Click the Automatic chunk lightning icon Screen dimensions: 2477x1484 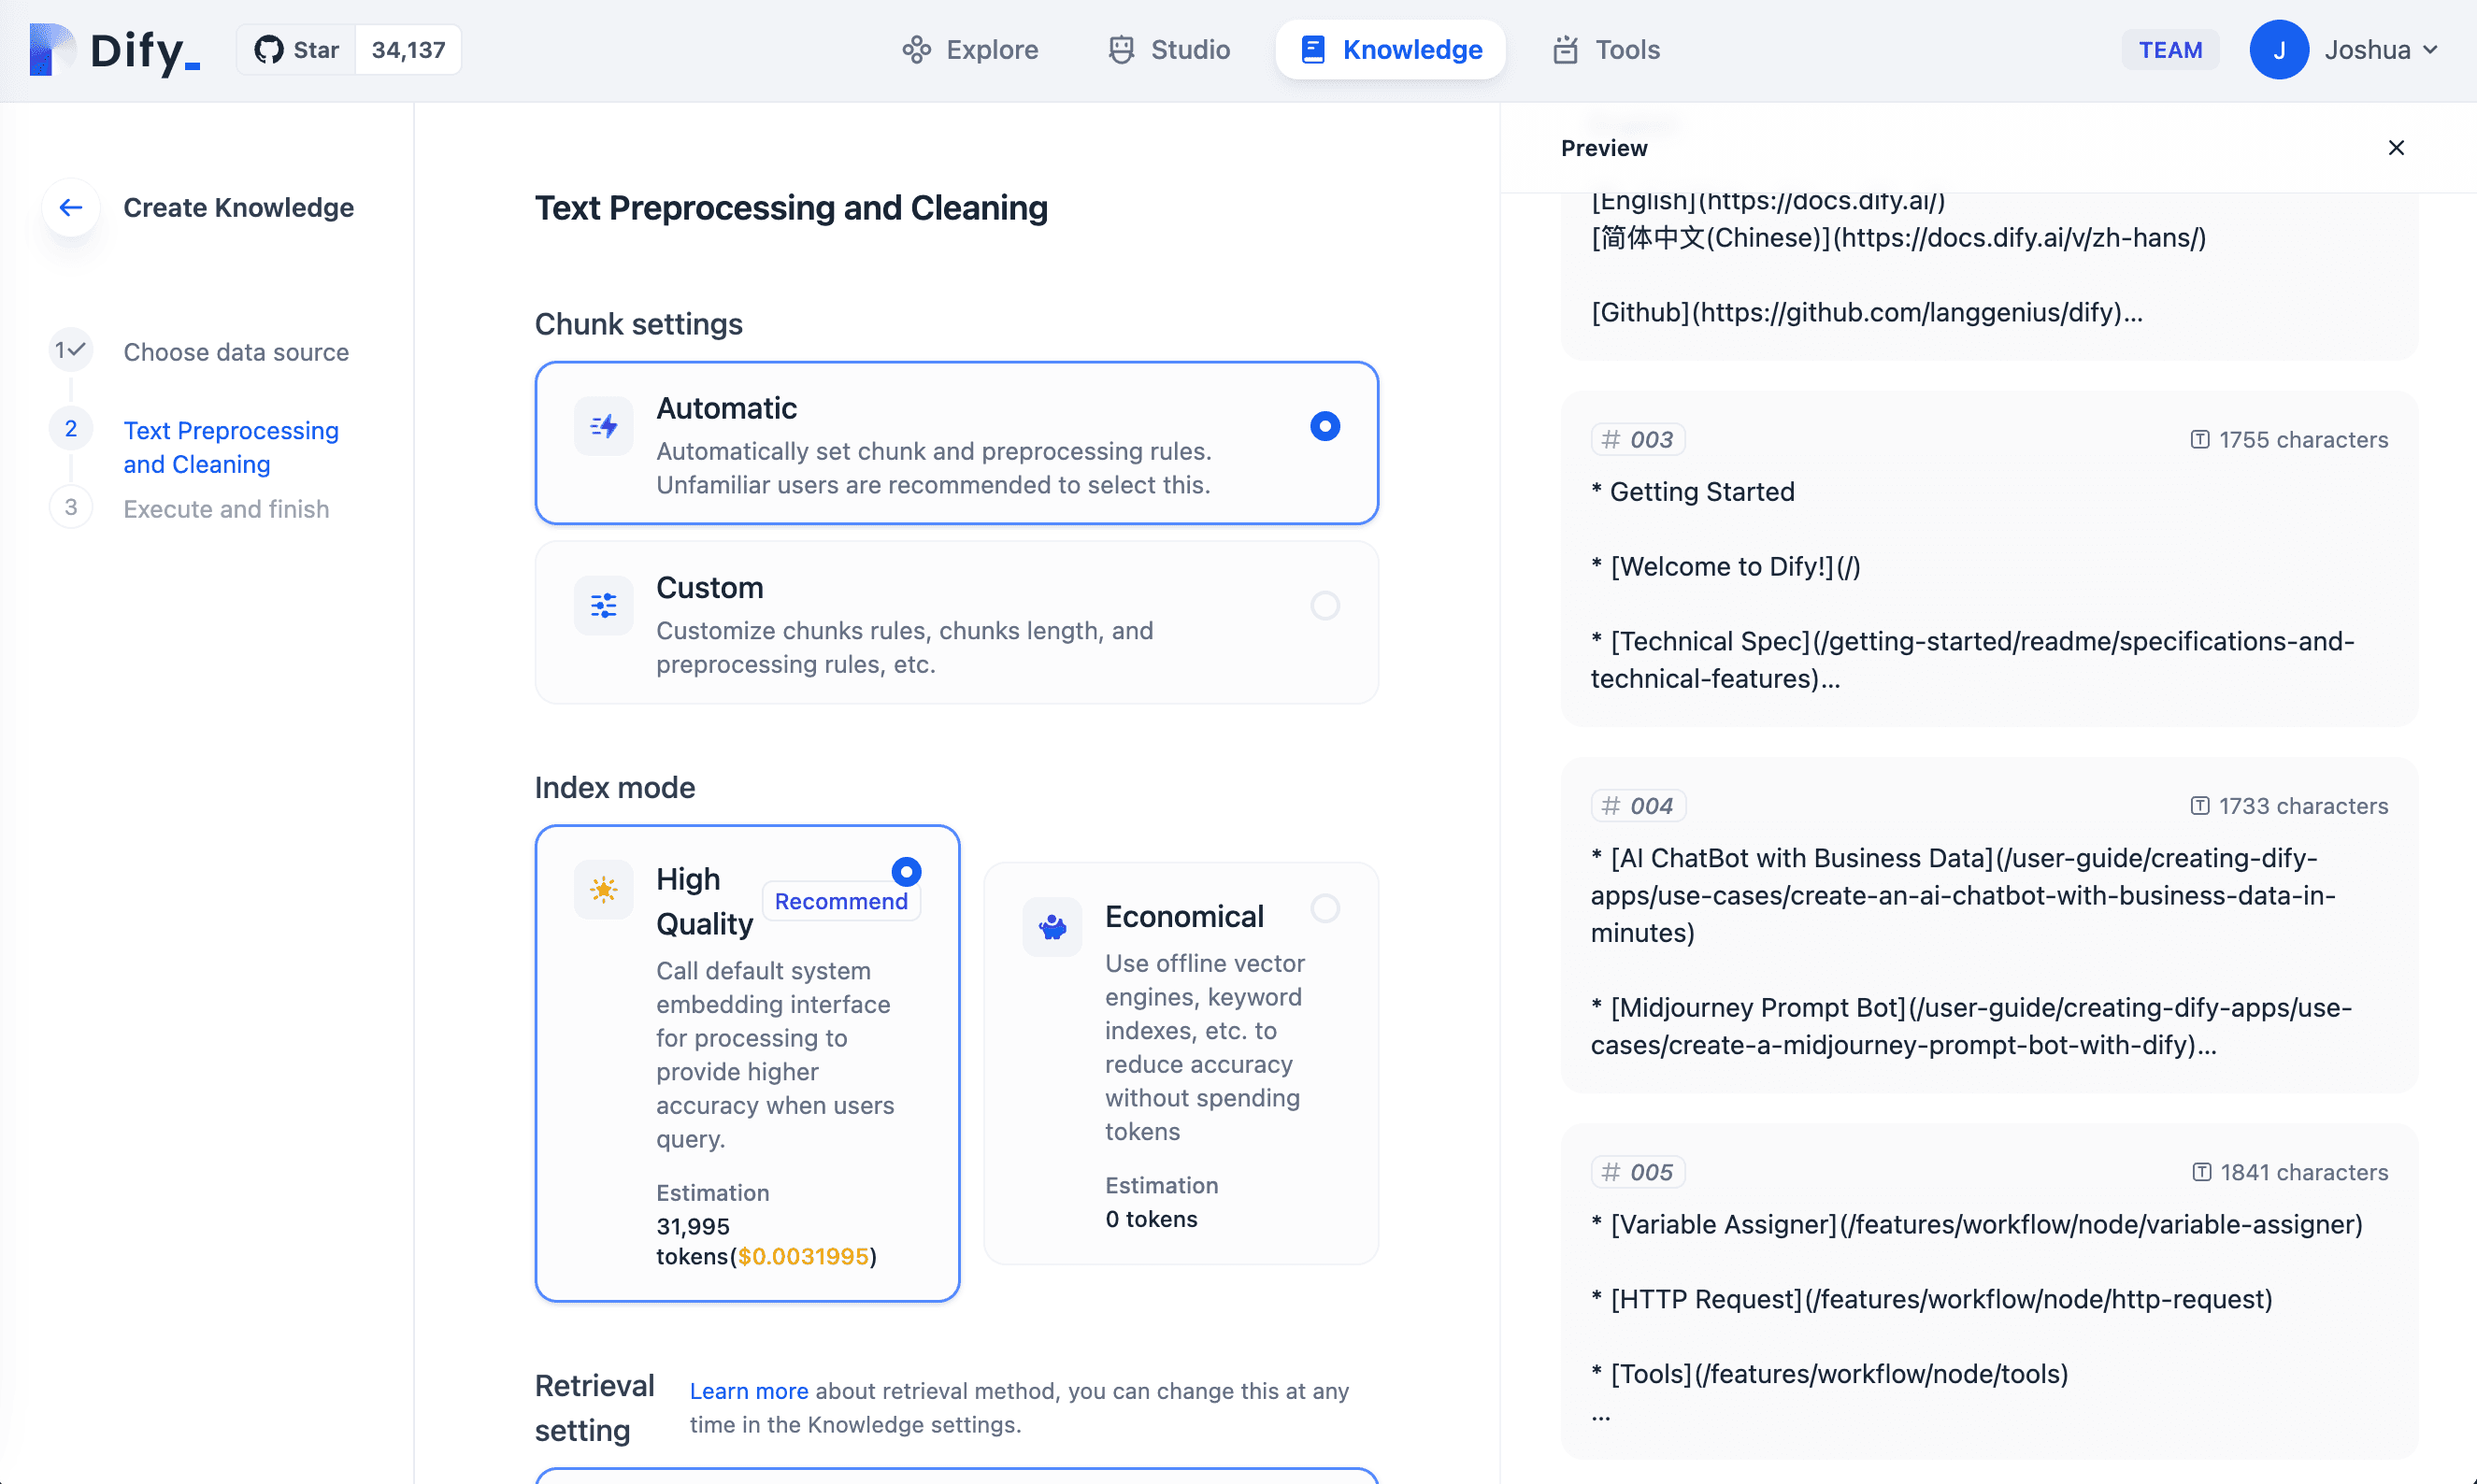(603, 427)
